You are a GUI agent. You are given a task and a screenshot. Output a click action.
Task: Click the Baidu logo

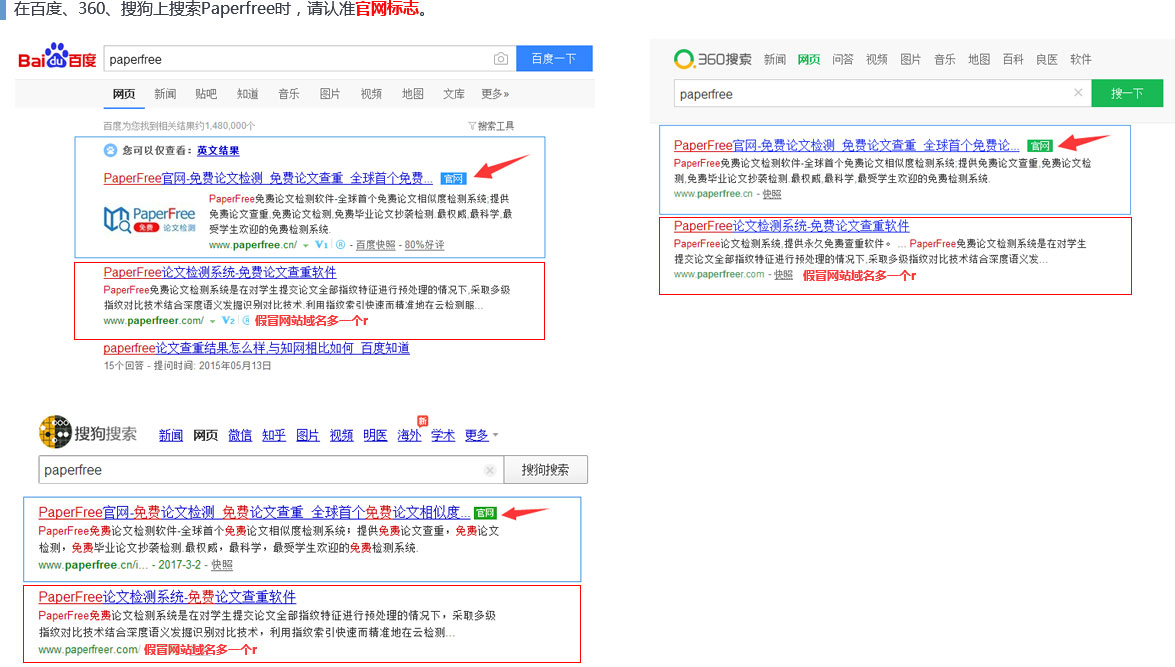[58, 57]
